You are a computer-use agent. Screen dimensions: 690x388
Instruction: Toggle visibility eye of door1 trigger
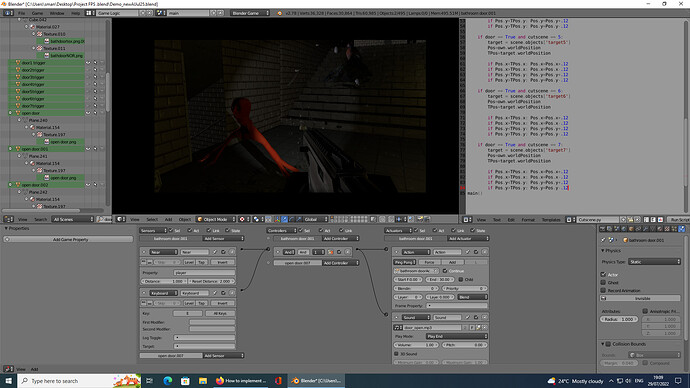[x=88, y=62]
